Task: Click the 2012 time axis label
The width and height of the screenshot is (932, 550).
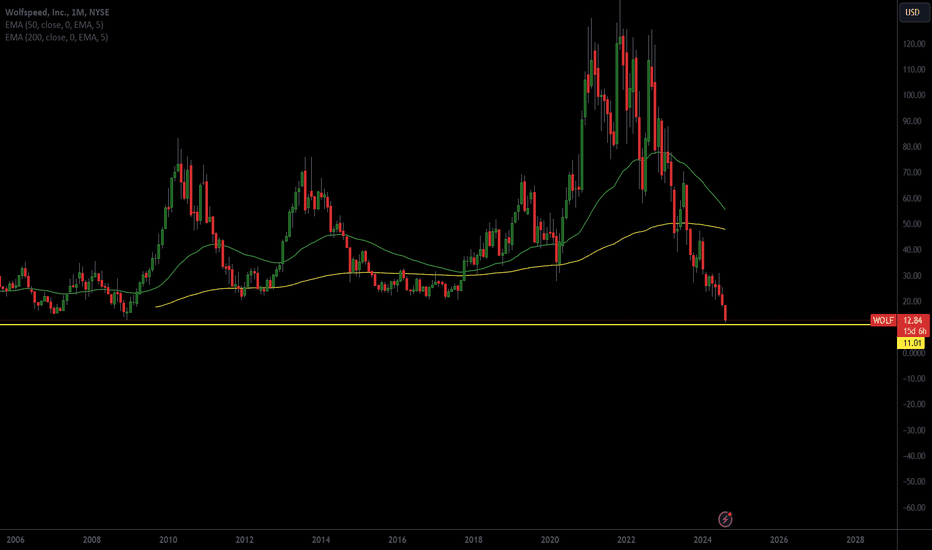Action: [244, 540]
